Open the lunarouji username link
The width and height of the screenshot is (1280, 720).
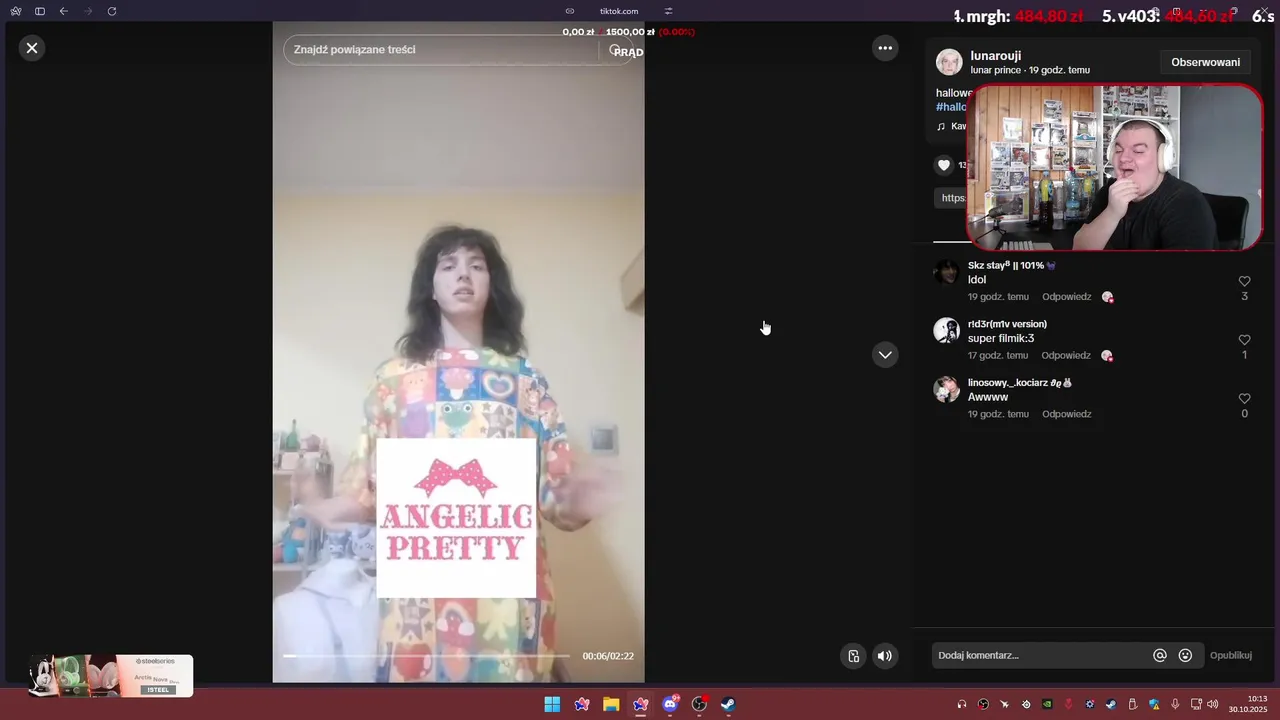[996, 56]
